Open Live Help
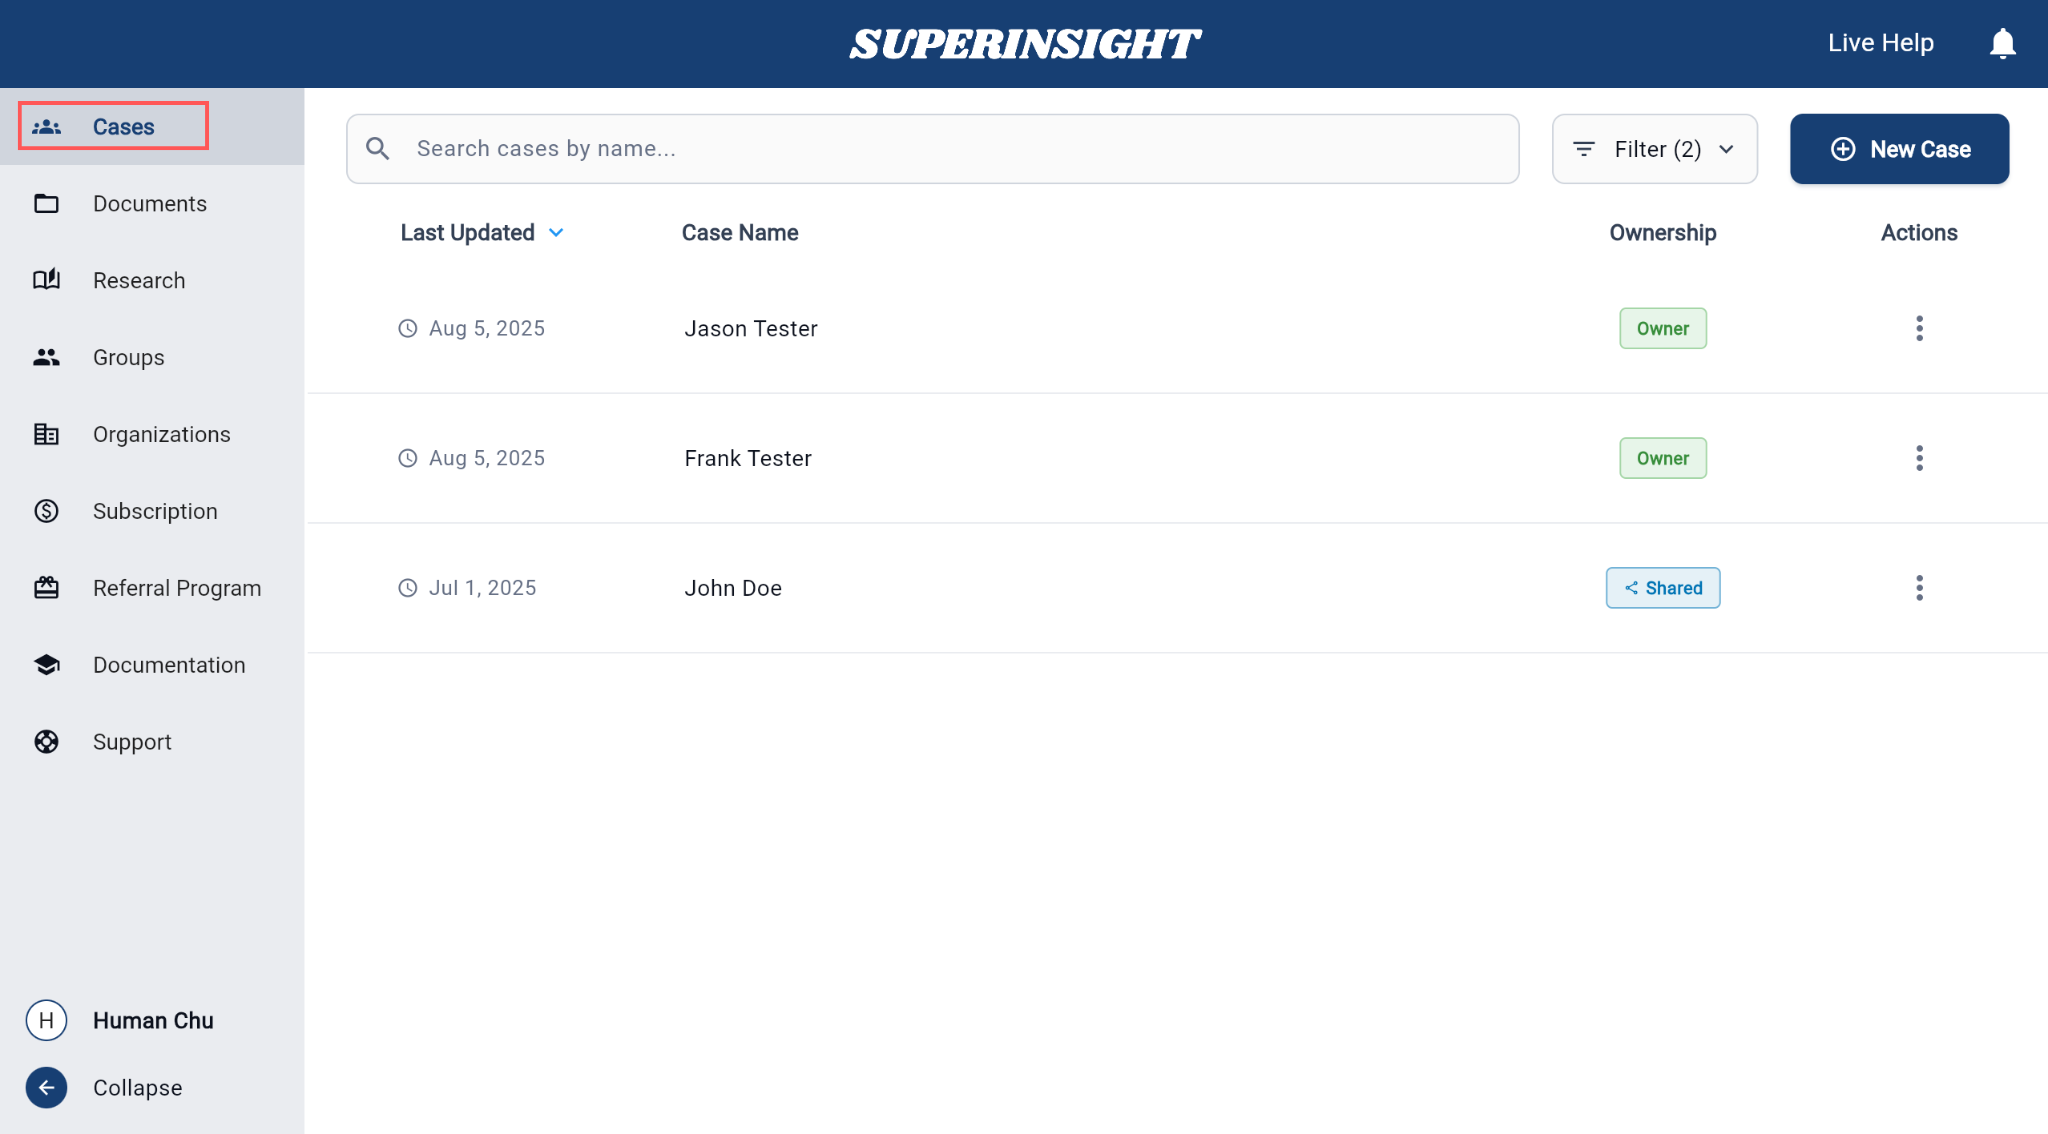Screen dimensions: 2048x1134 pos(1880,43)
